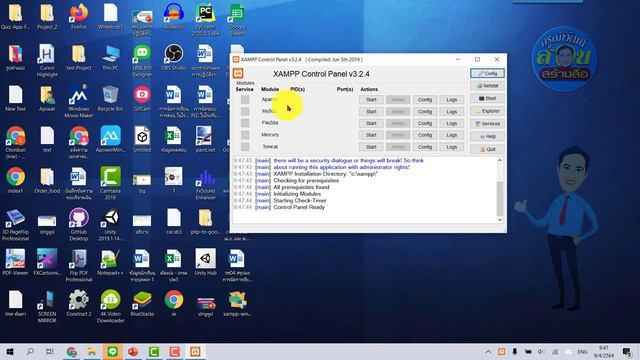Select the Windows Movie Maker shortcut
Viewport: 640px width, 360px height.
coord(79,102)
